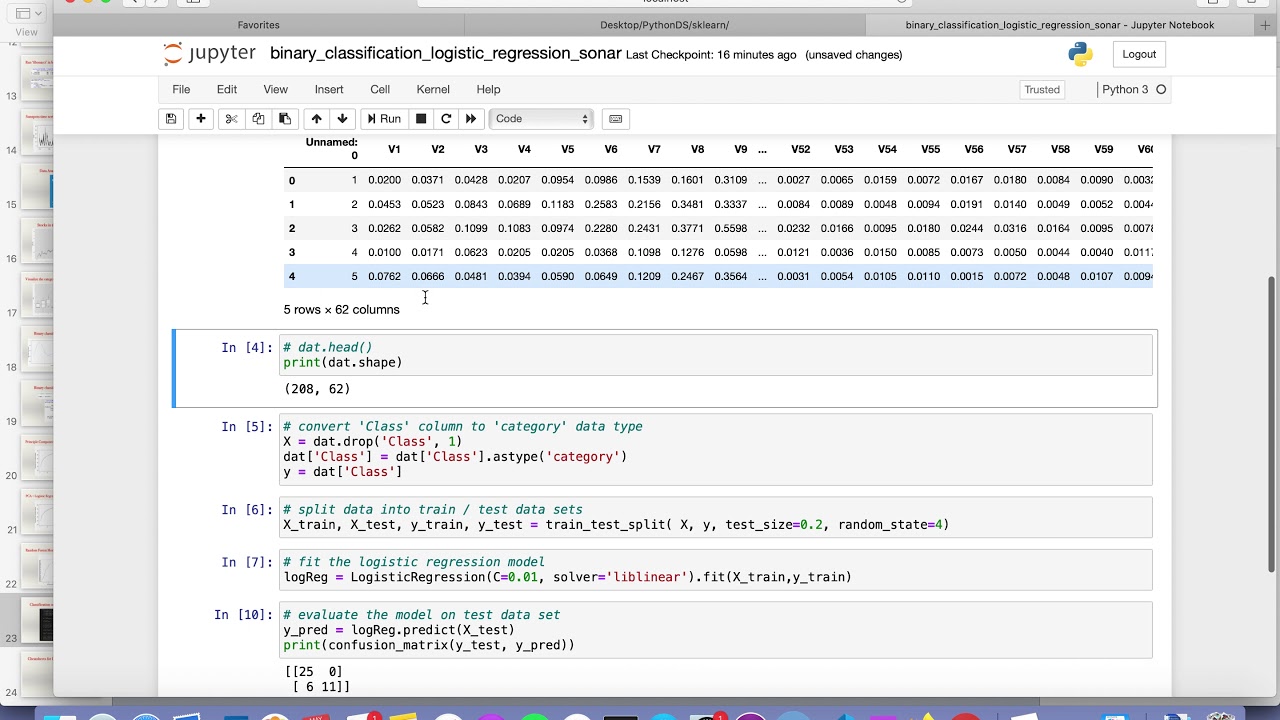Click the Python logo icon
The width and height of the screenshot is (1280, 720).
click(1080, 54)
